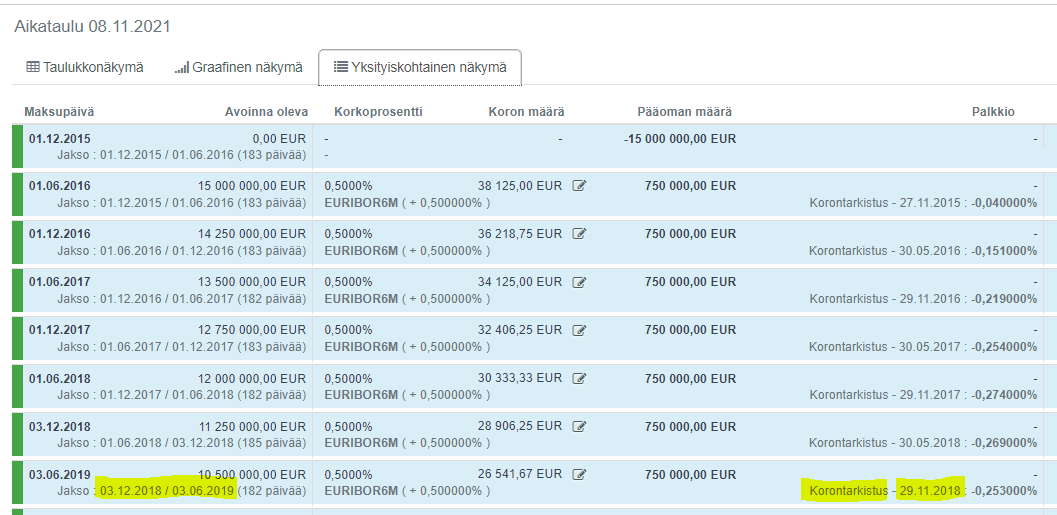
Task: Click the Koron määrä column header
Action: (526, 112)
